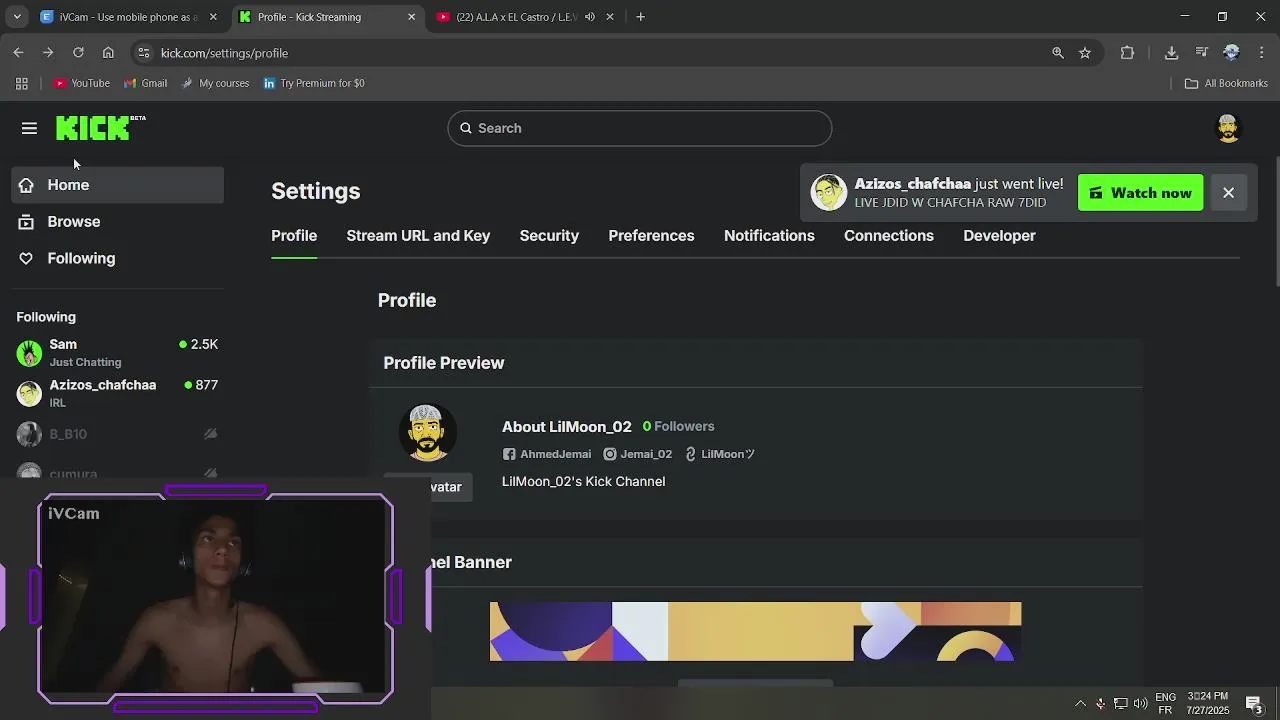Dismiss the live notification banner
Screen dimensions: 1280x720
pos(1228,193)
